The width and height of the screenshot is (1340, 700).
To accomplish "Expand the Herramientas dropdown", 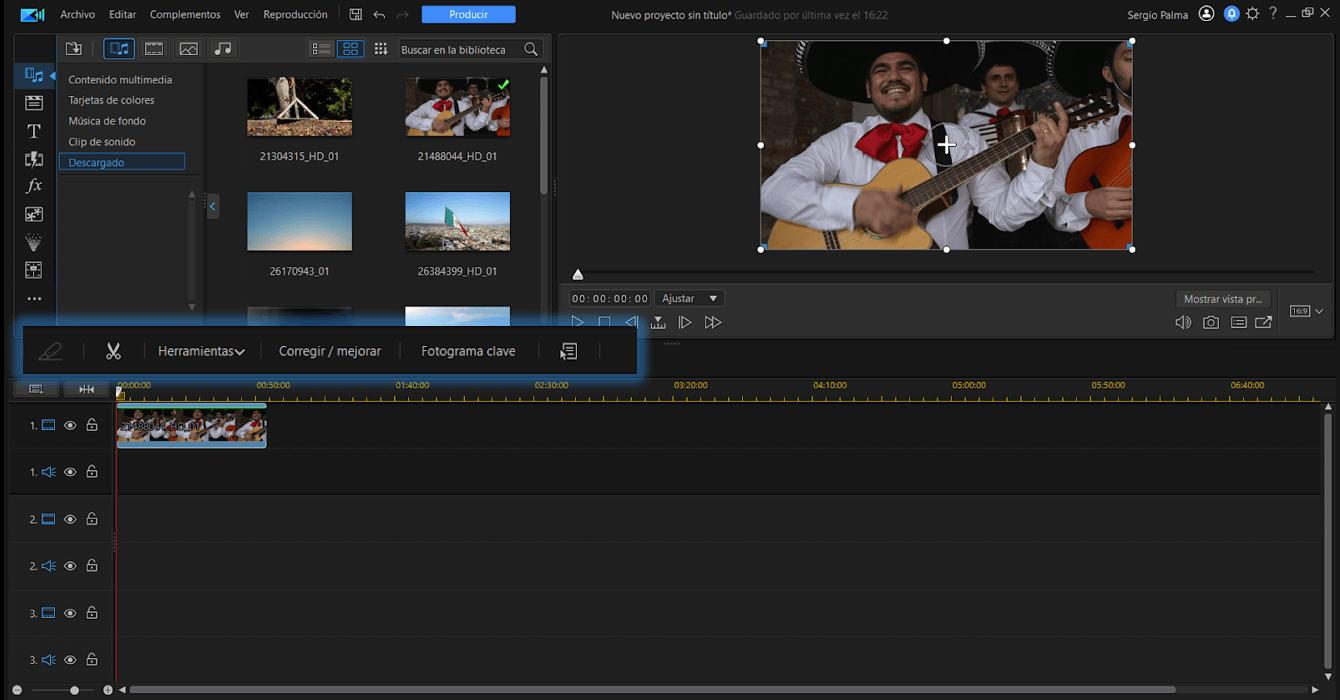I will 201,351.
